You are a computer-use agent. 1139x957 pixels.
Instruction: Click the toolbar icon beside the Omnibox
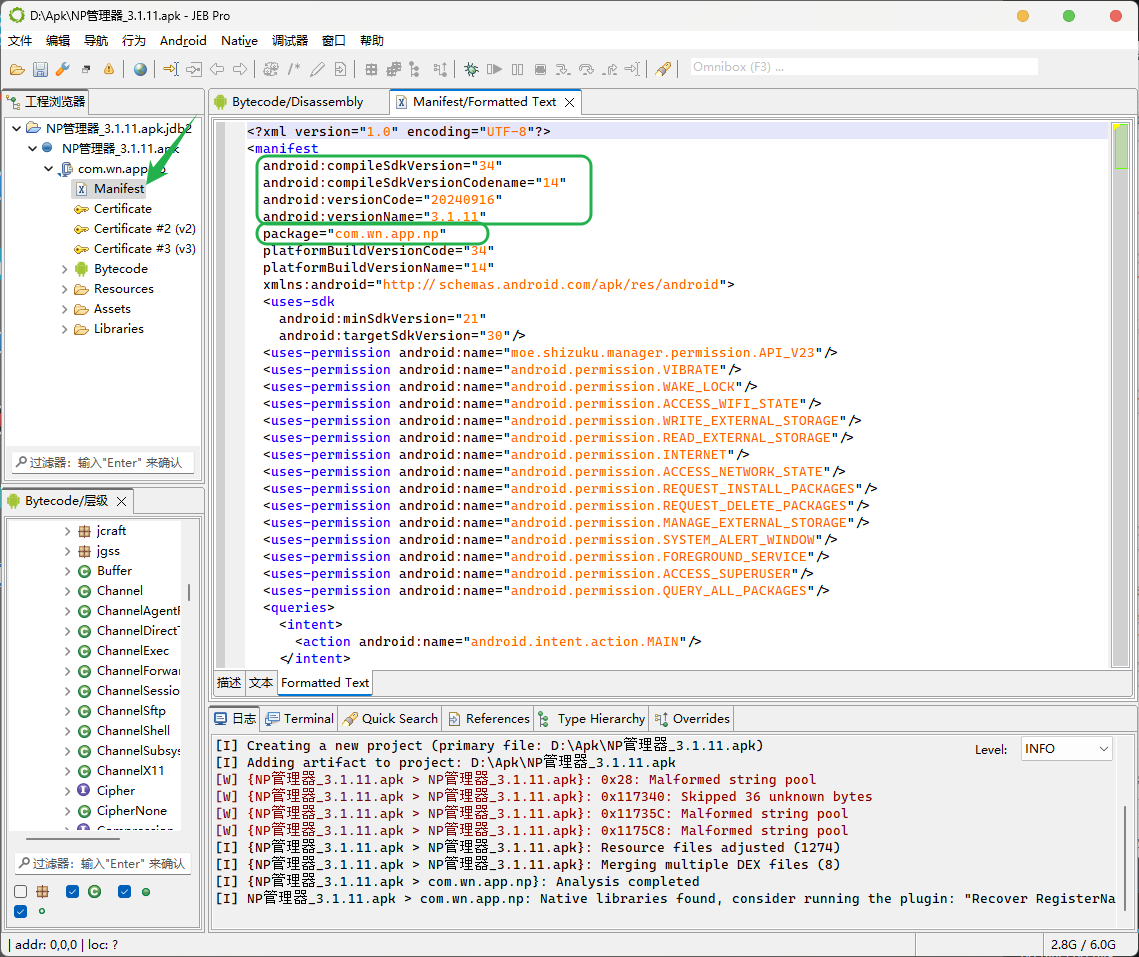(x=662, y=69)
